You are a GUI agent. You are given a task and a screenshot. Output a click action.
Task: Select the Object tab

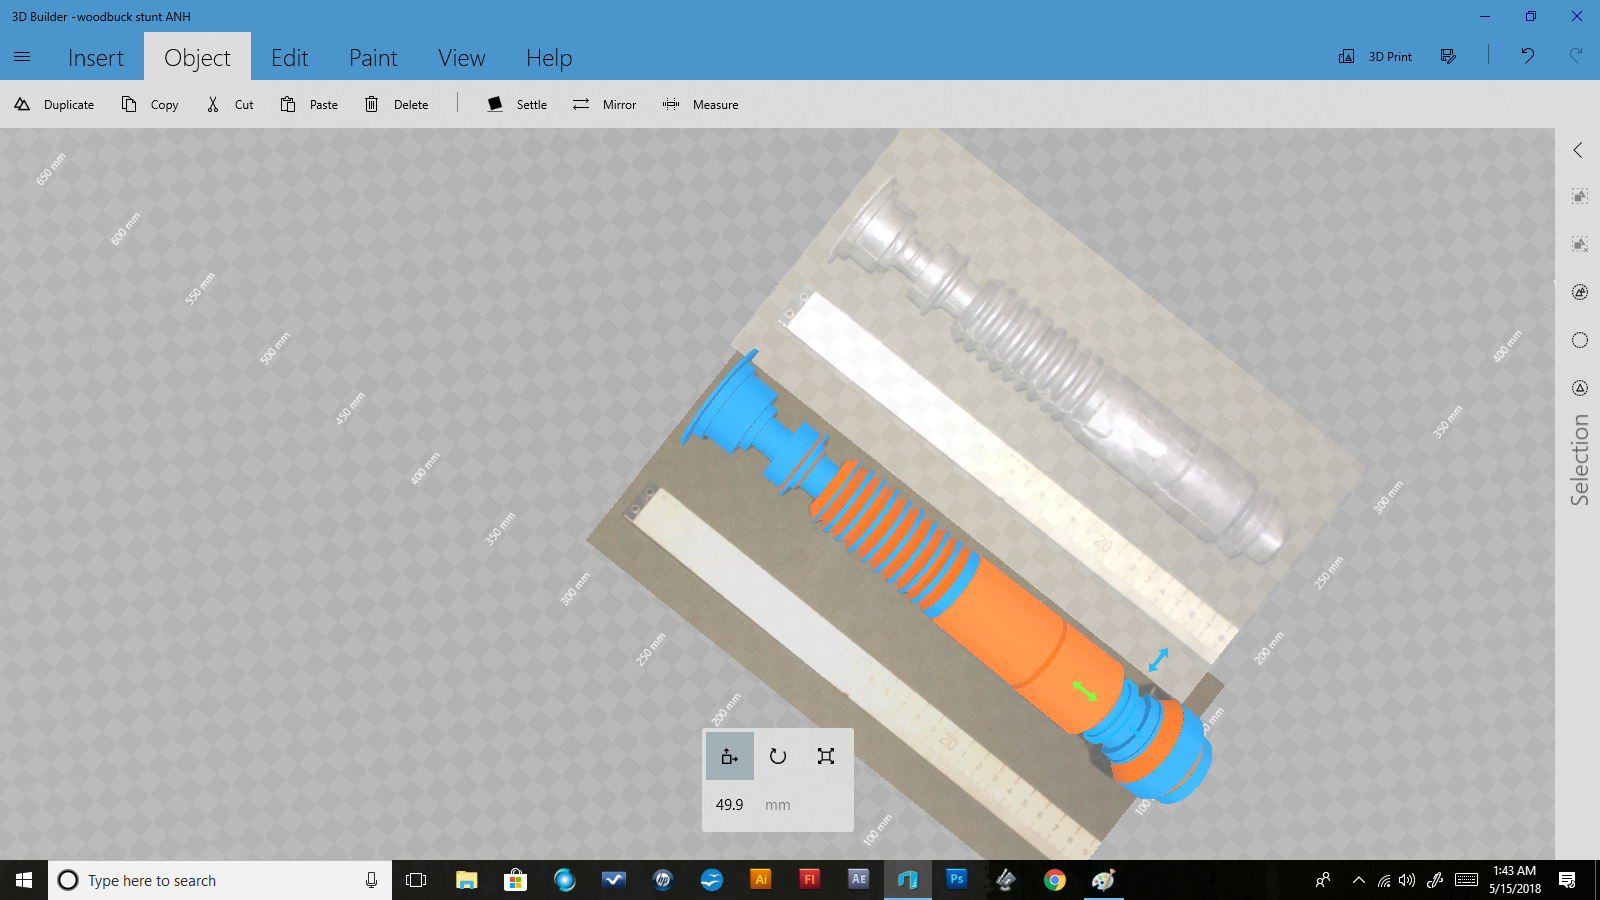[197, 58]
